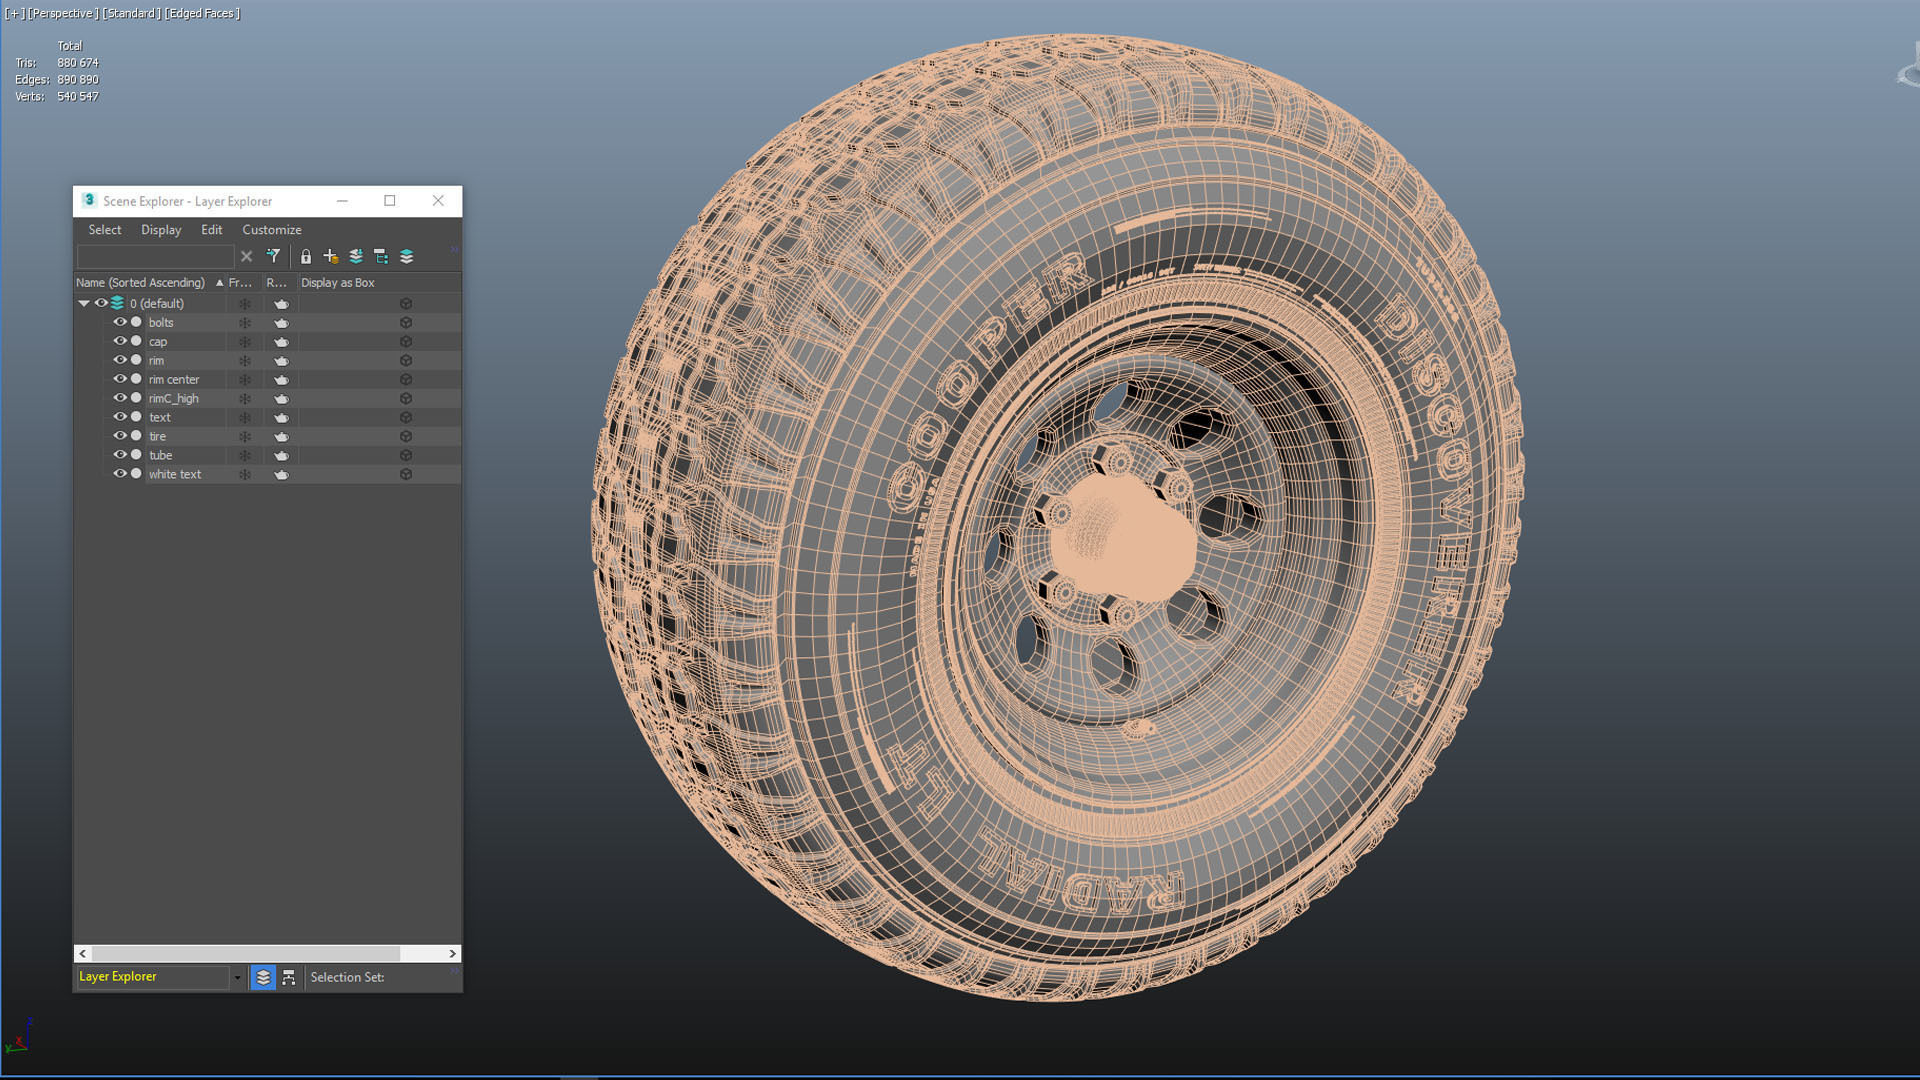This screenshot has height=1080, width=1920.
Task: Click display as box icon for 0 (default)
Action: point(406,304)
